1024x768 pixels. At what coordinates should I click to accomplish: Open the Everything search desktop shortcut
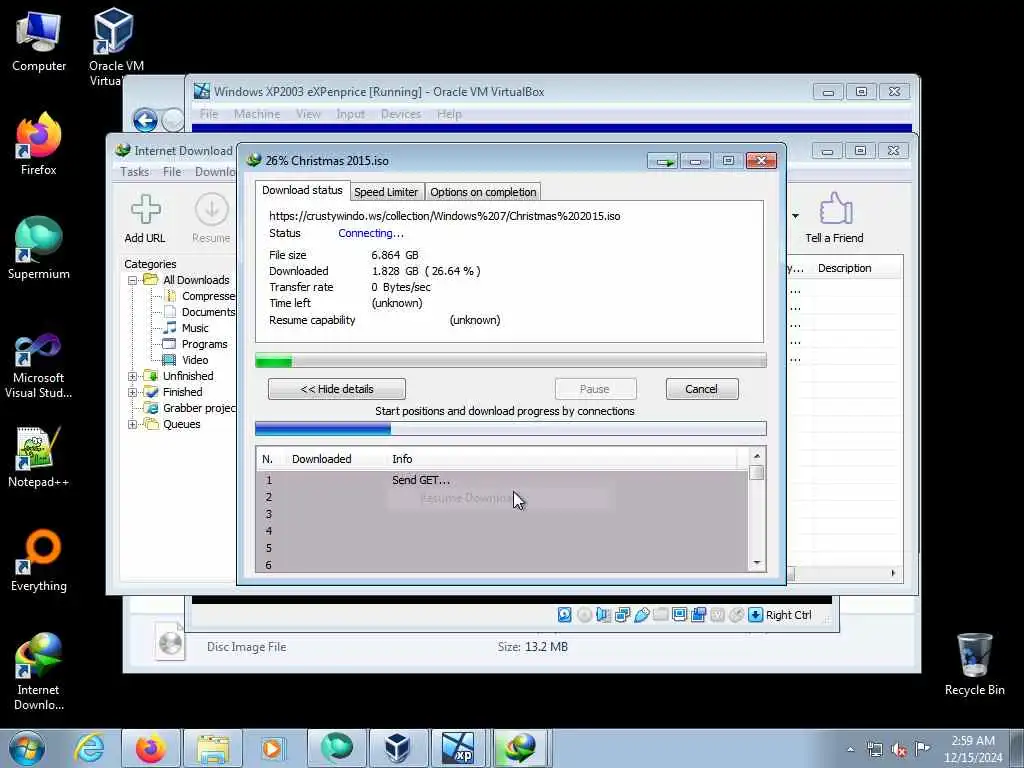pyautogui.click(x=39, y=560)
